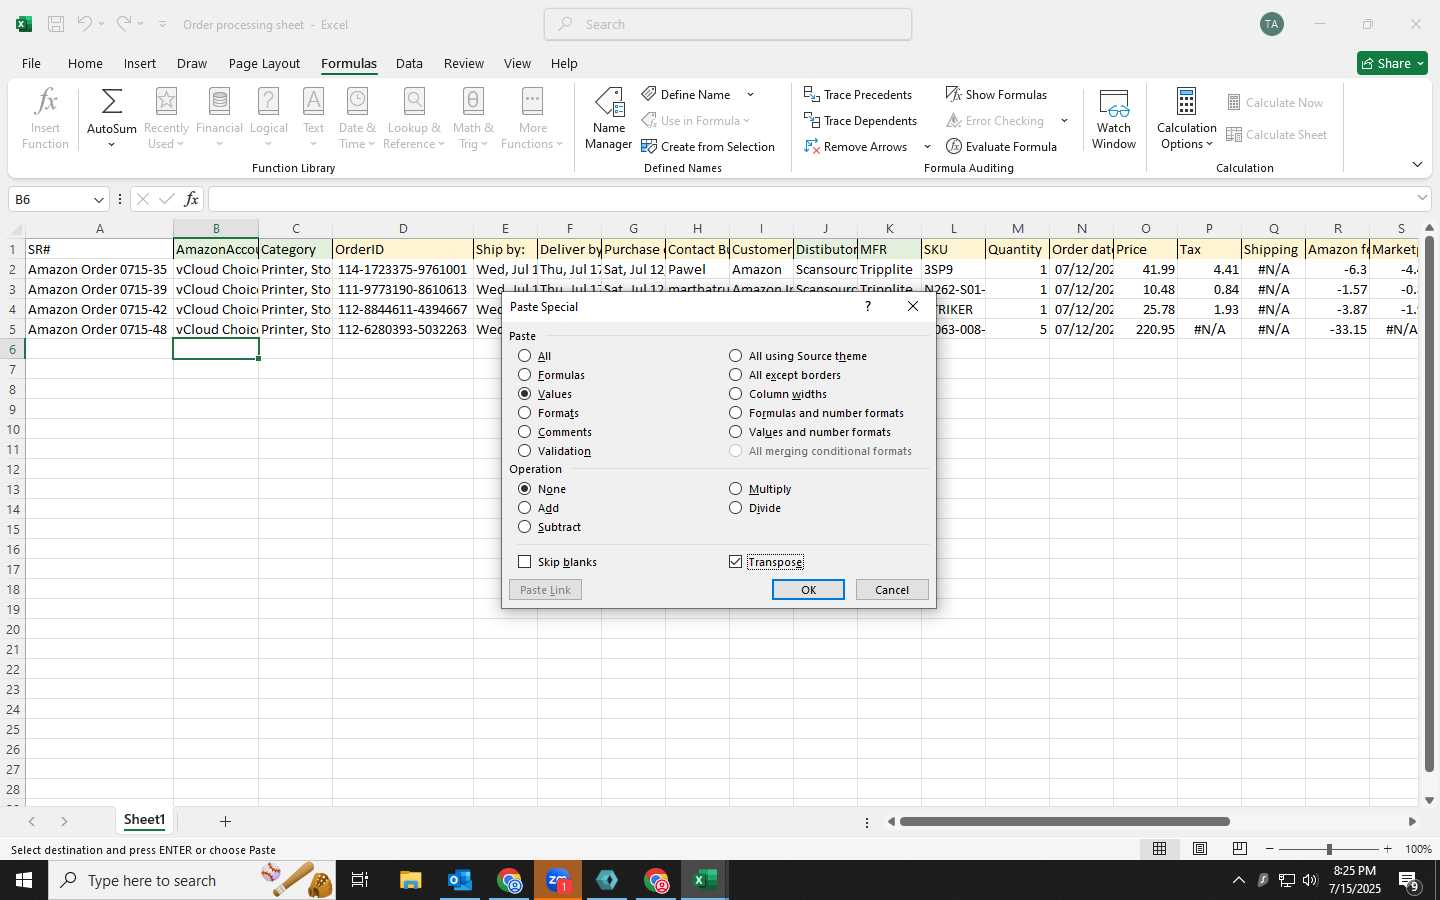Open the Name Manager
Viewport: 1440px width, 900px height.
tap(609, 118)
